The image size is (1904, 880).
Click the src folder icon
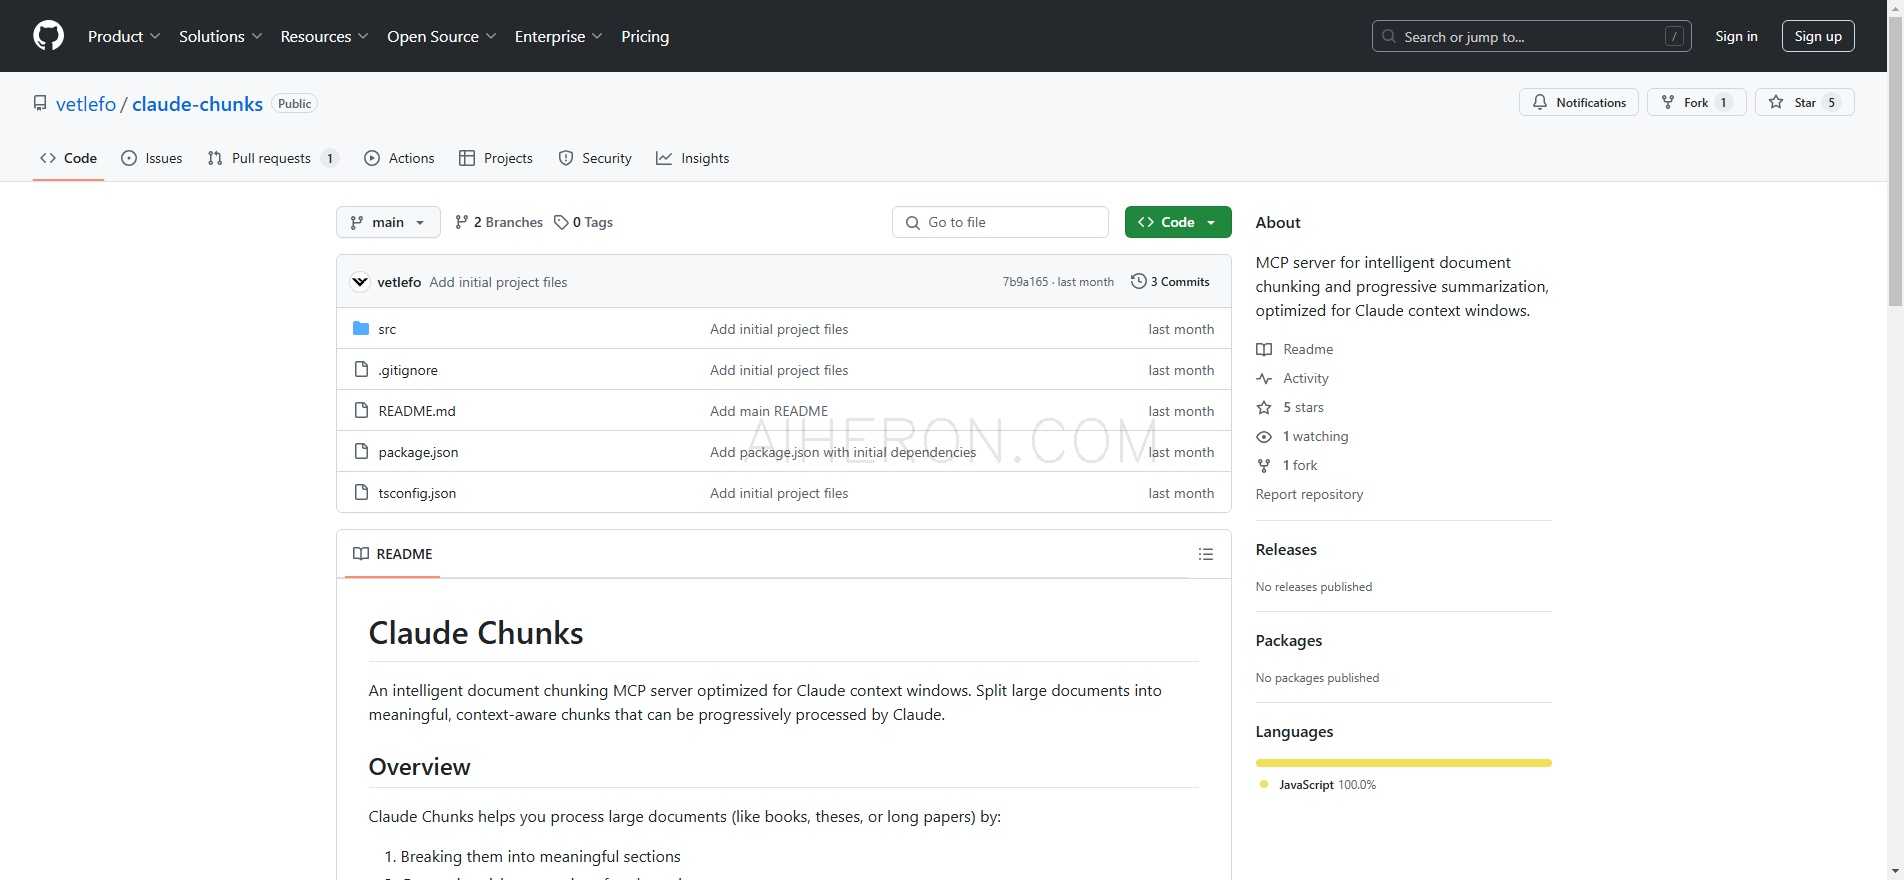(361, 328)
